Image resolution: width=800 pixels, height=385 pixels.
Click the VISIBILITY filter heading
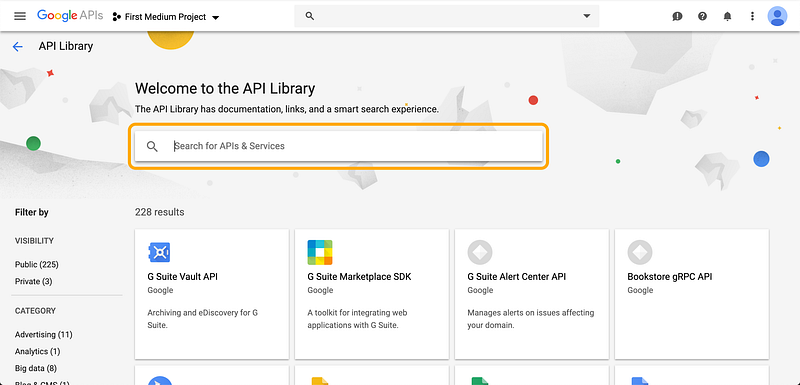pos(34,241)
